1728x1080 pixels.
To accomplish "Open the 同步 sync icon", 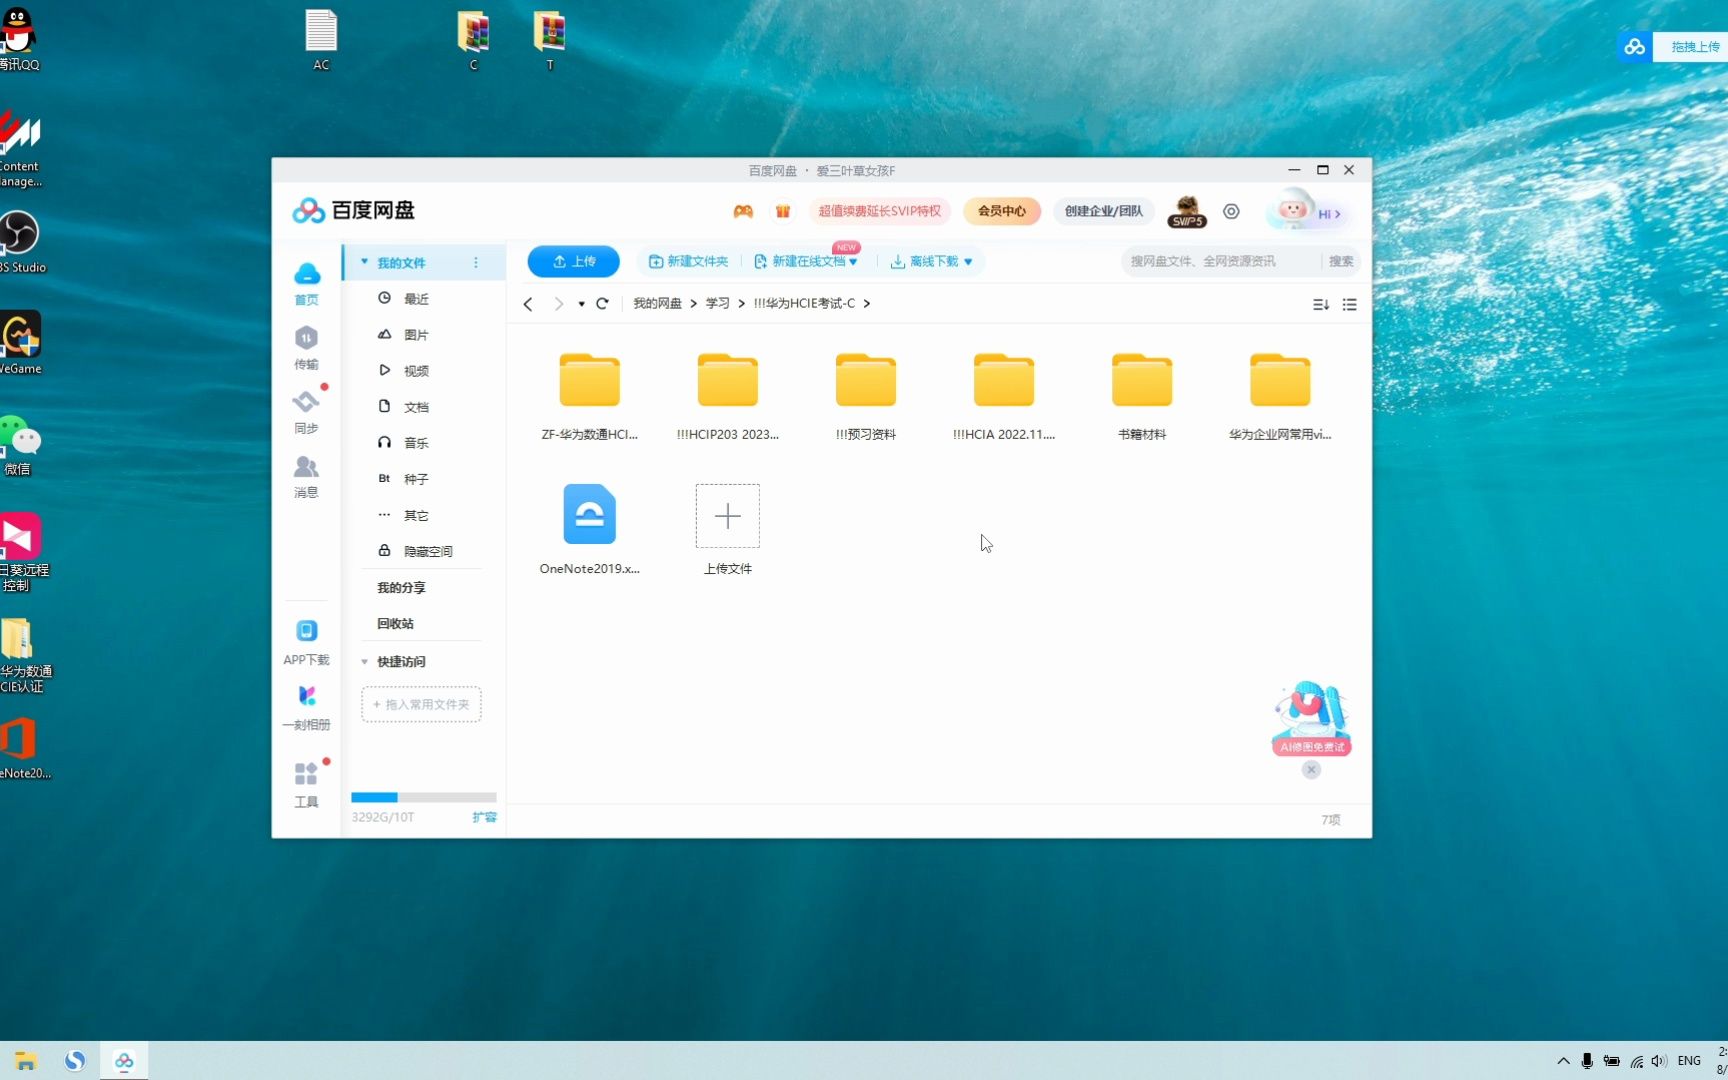I will click(x=306, y=411).
